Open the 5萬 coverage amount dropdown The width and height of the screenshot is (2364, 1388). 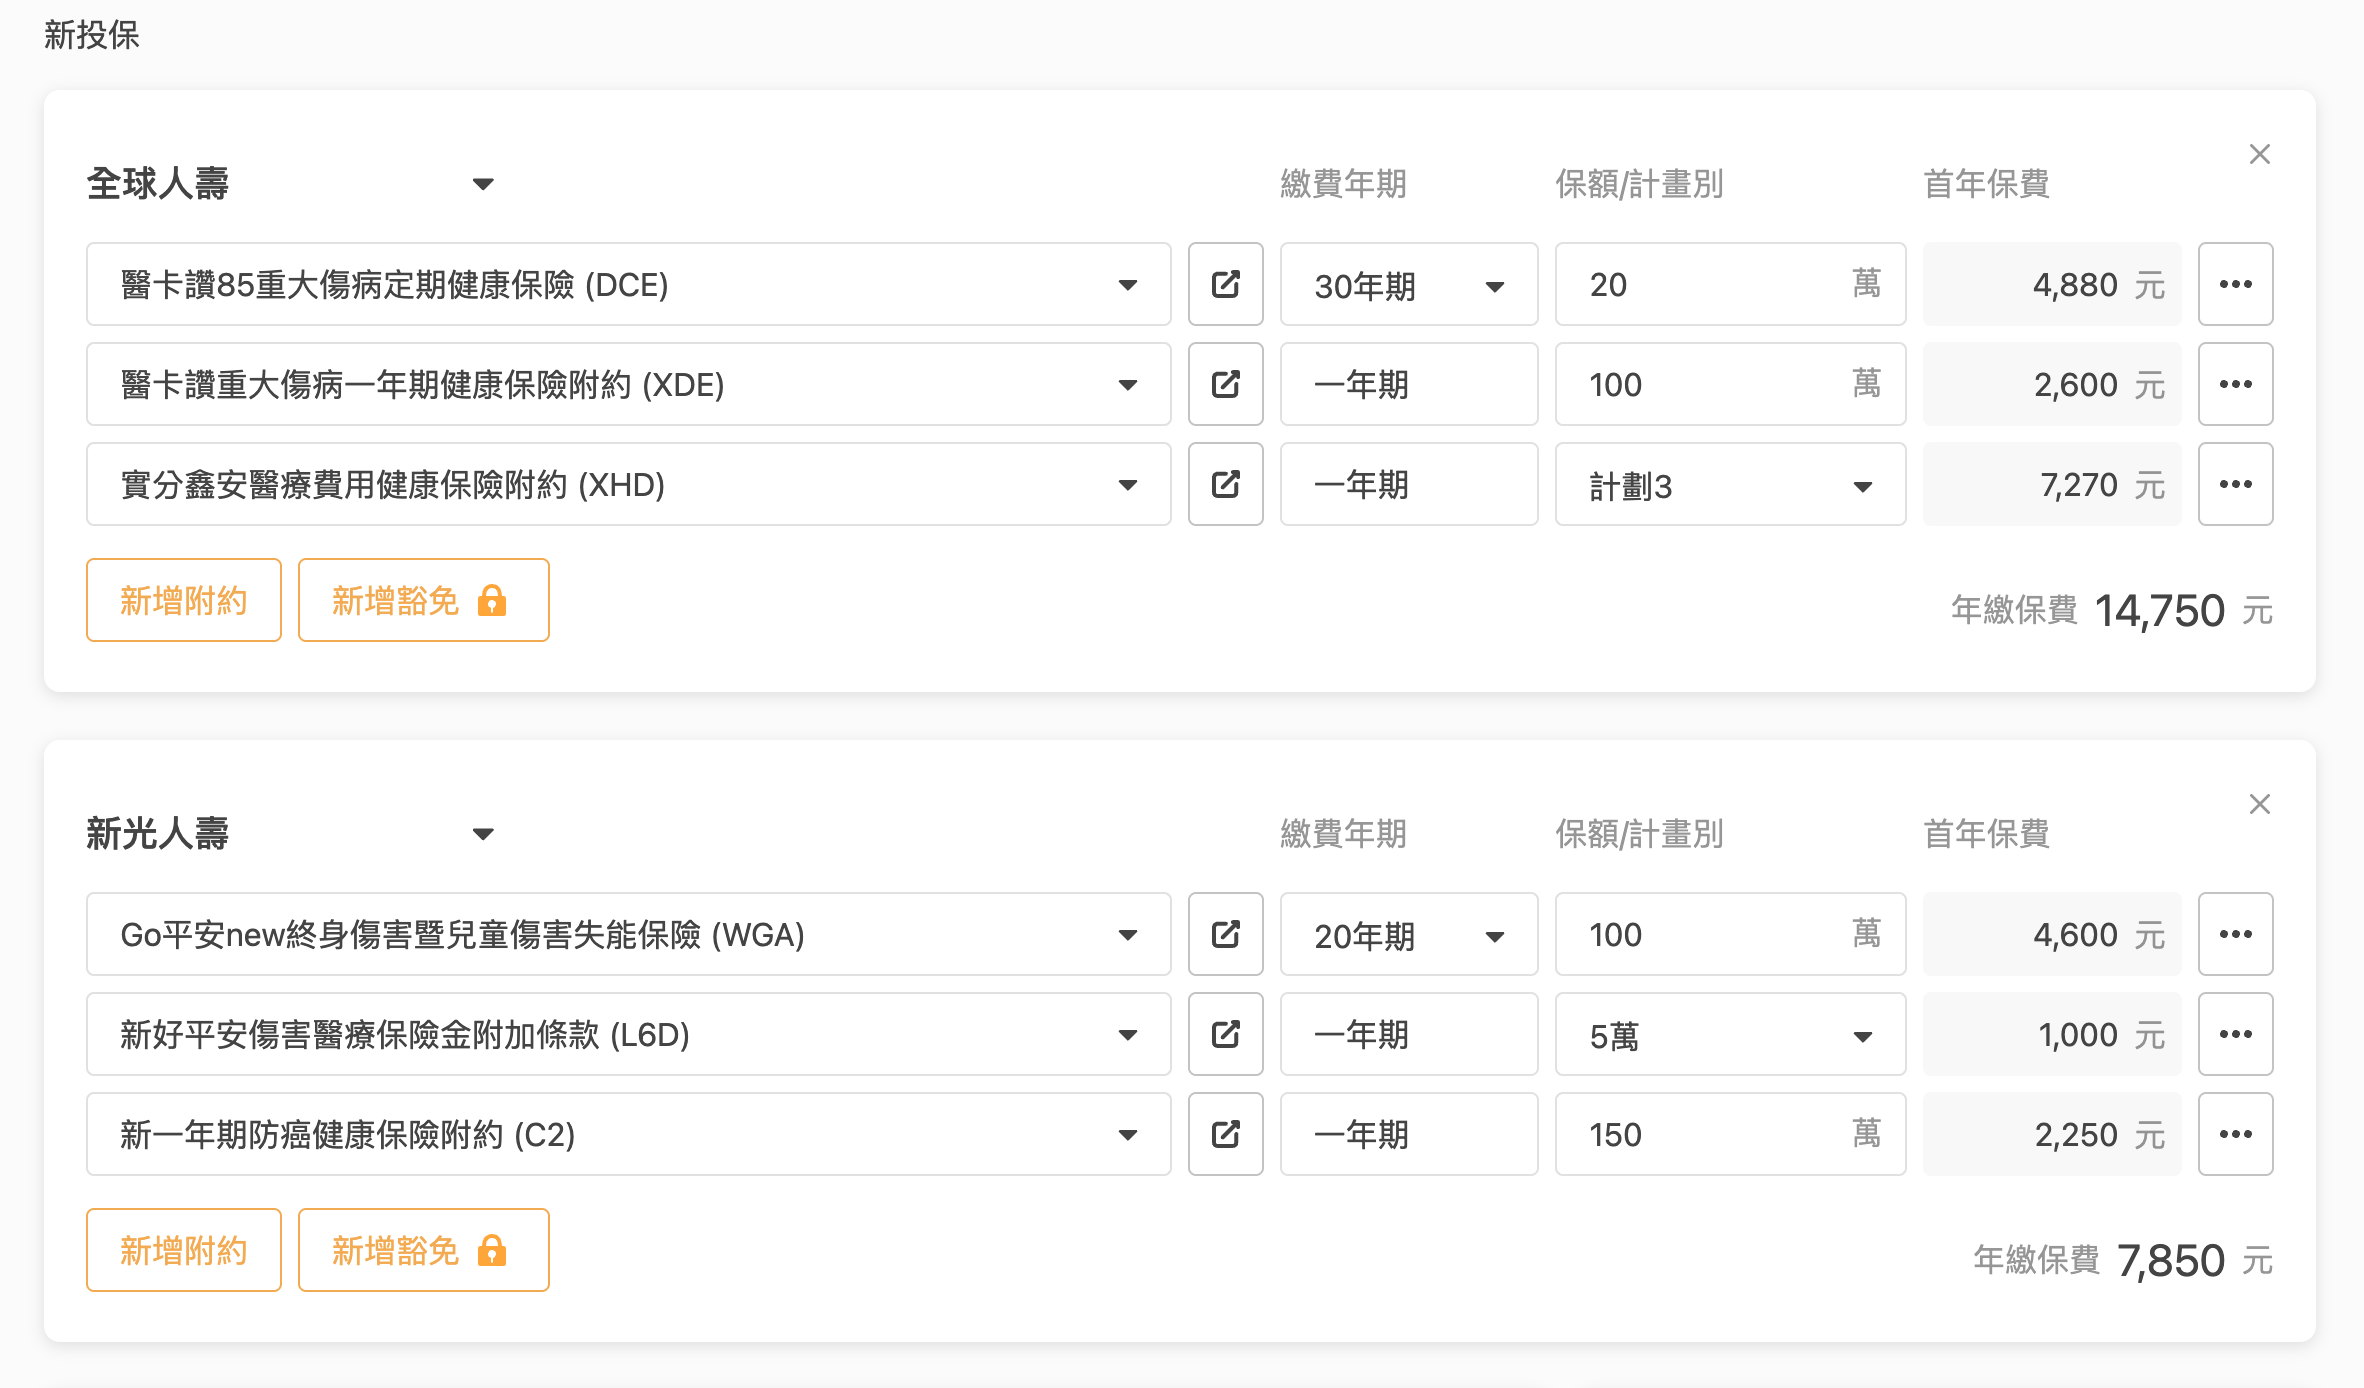click(1730, 1035)
